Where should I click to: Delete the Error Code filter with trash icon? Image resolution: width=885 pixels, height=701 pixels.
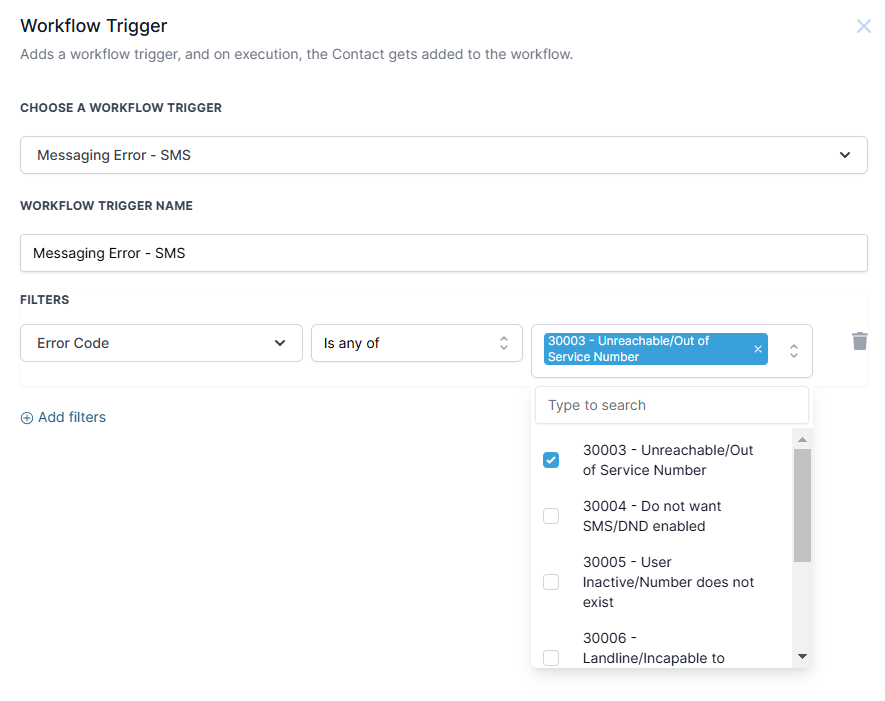point(859,341)
